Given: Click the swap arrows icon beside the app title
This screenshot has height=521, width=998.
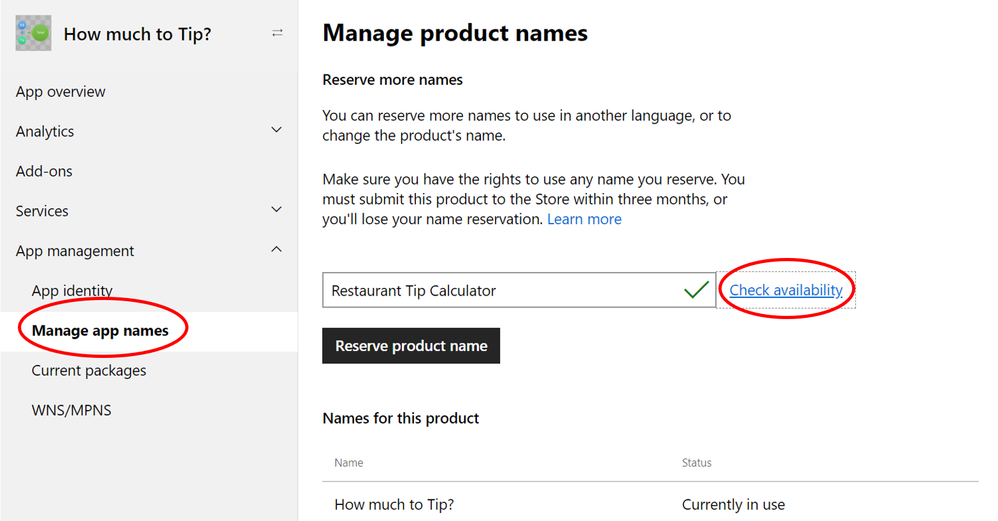Looking at the screenshot, I should pos(277,34).
